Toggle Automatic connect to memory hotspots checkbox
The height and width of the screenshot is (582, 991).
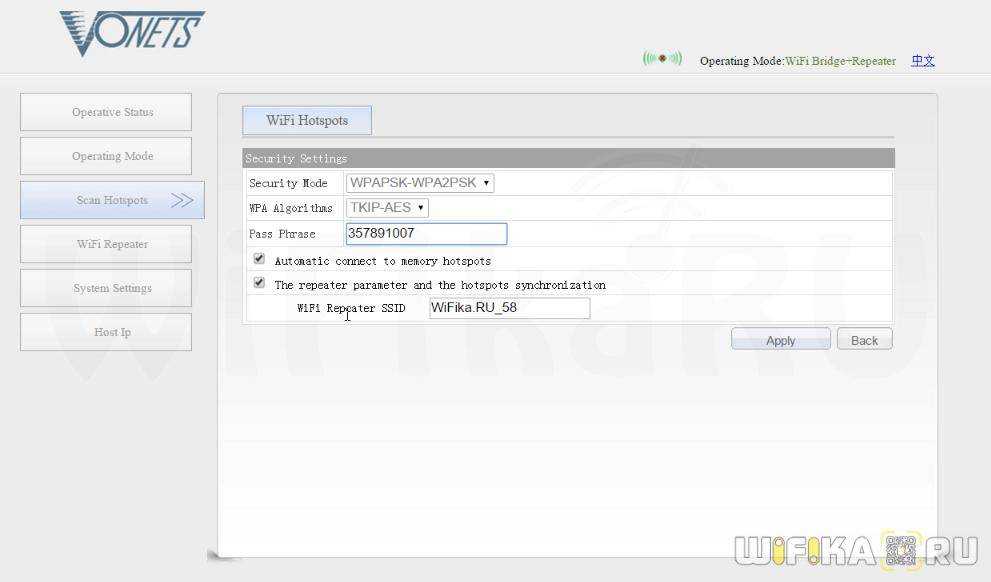pyautogui.click(x=259, y=258)
